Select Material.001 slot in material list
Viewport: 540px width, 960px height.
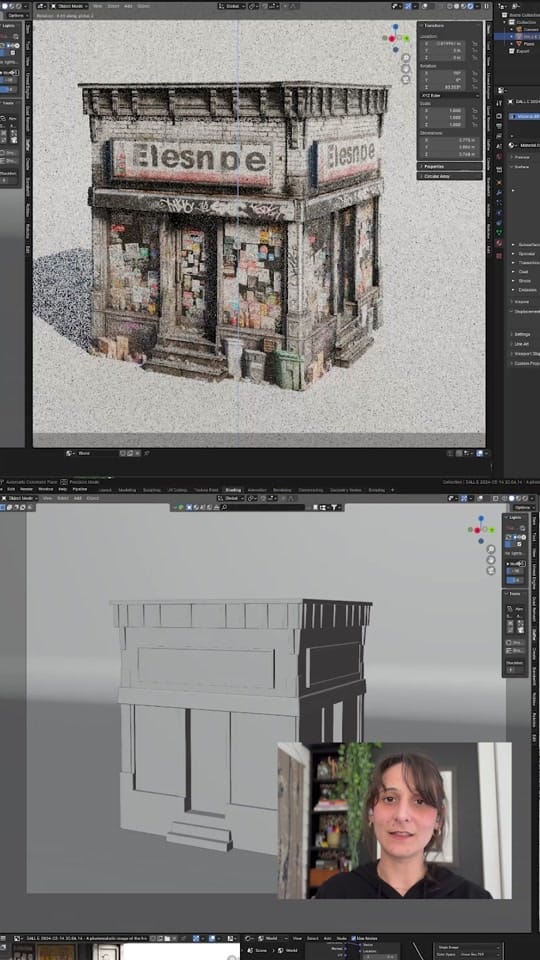525,116
